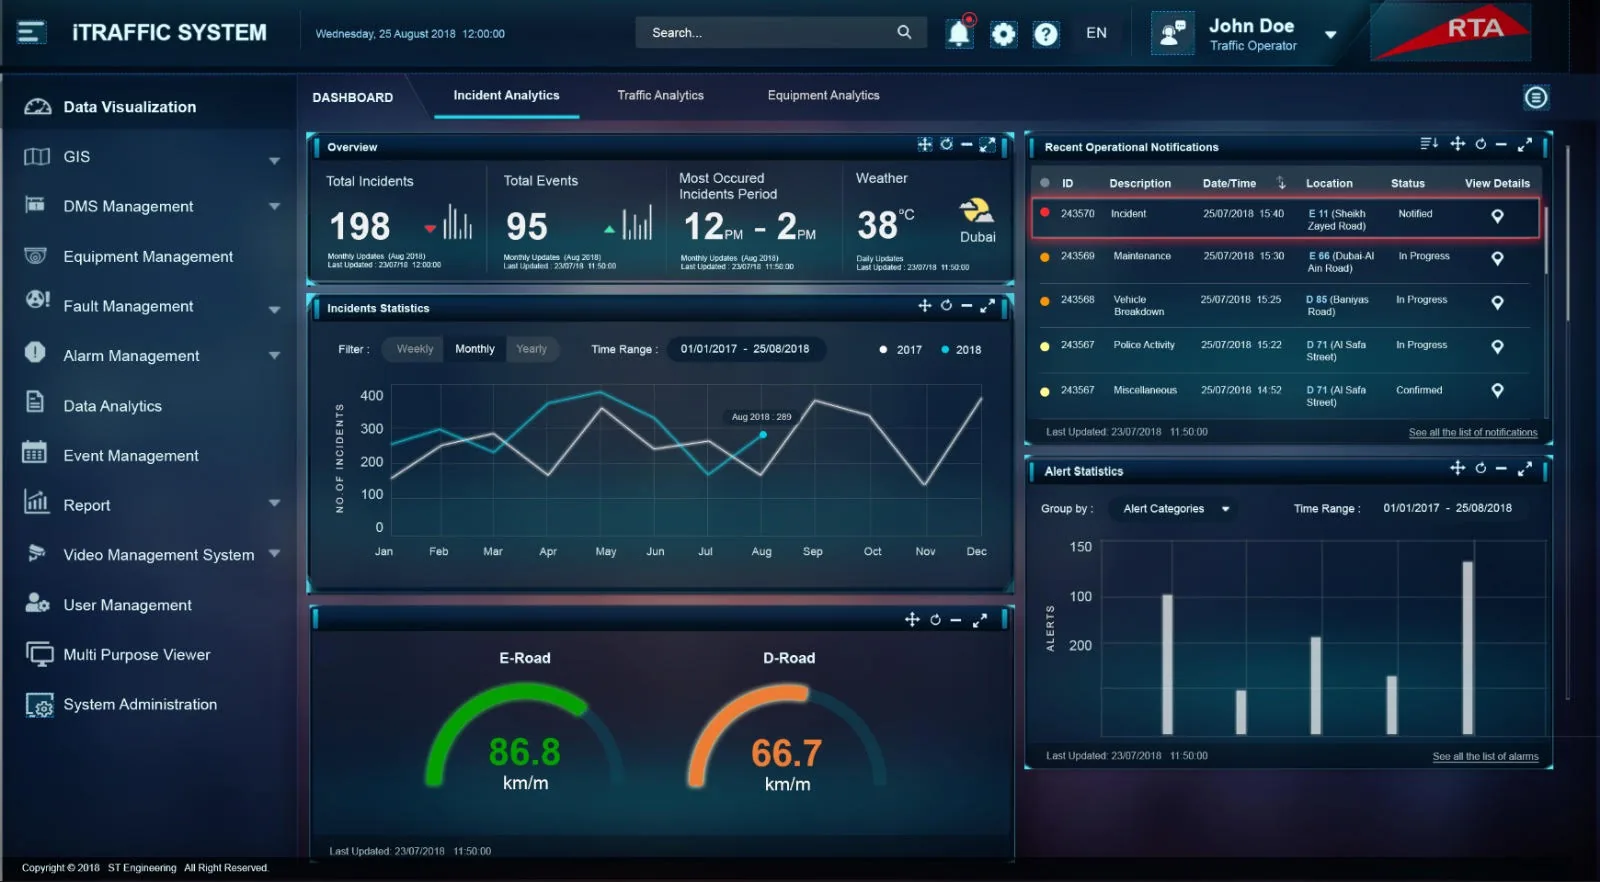Refresh the Incidents Statistics panel
Image resolution: width=1600 pixels, height=882 pixels.
pos(946,306)
